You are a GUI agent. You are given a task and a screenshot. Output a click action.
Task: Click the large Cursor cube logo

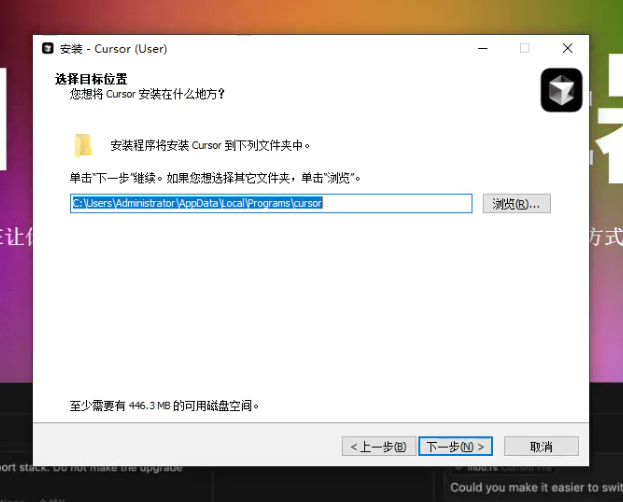[x=561, y=90]
